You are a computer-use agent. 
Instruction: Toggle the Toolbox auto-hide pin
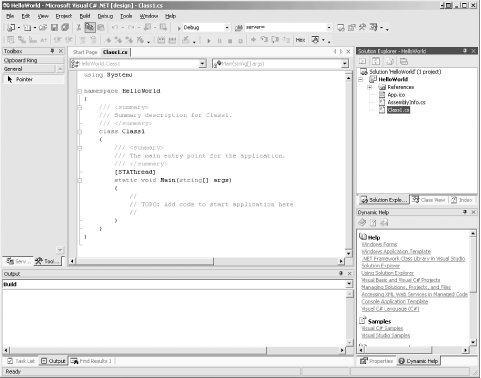point(52,51)
